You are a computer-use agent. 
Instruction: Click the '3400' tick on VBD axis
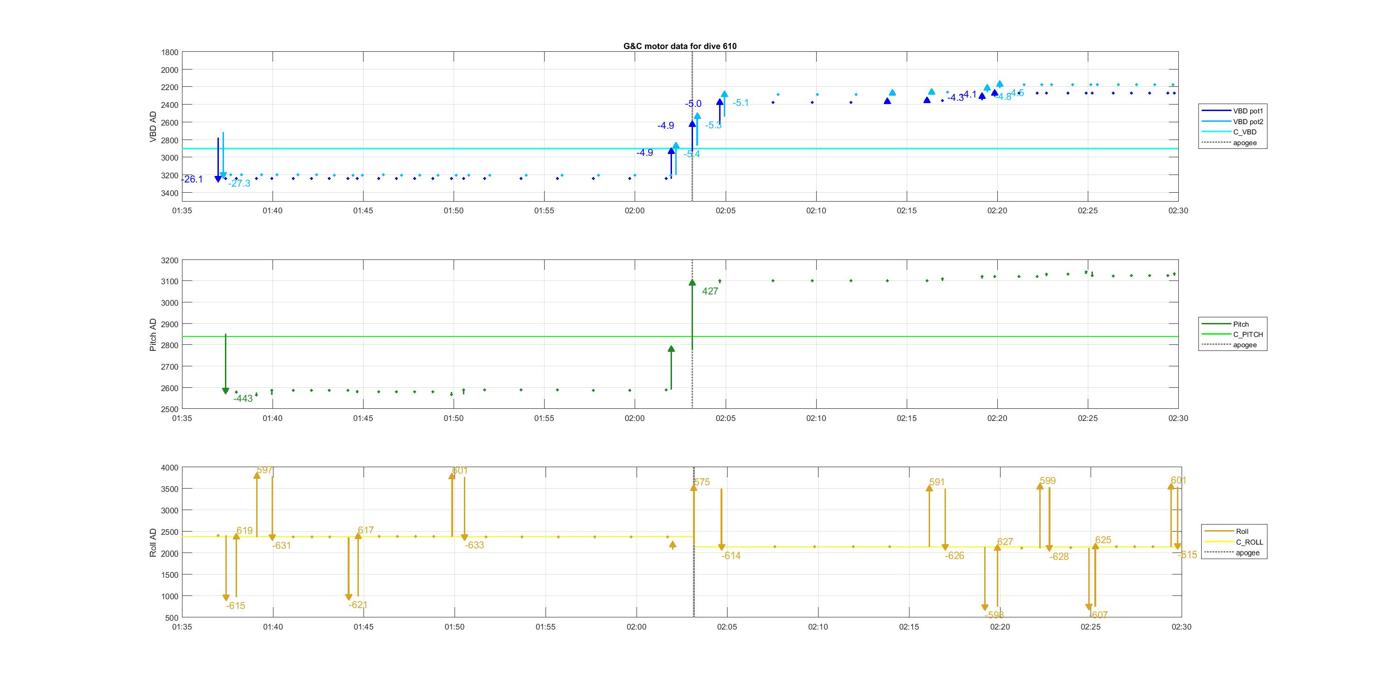[x=170, y=193]
